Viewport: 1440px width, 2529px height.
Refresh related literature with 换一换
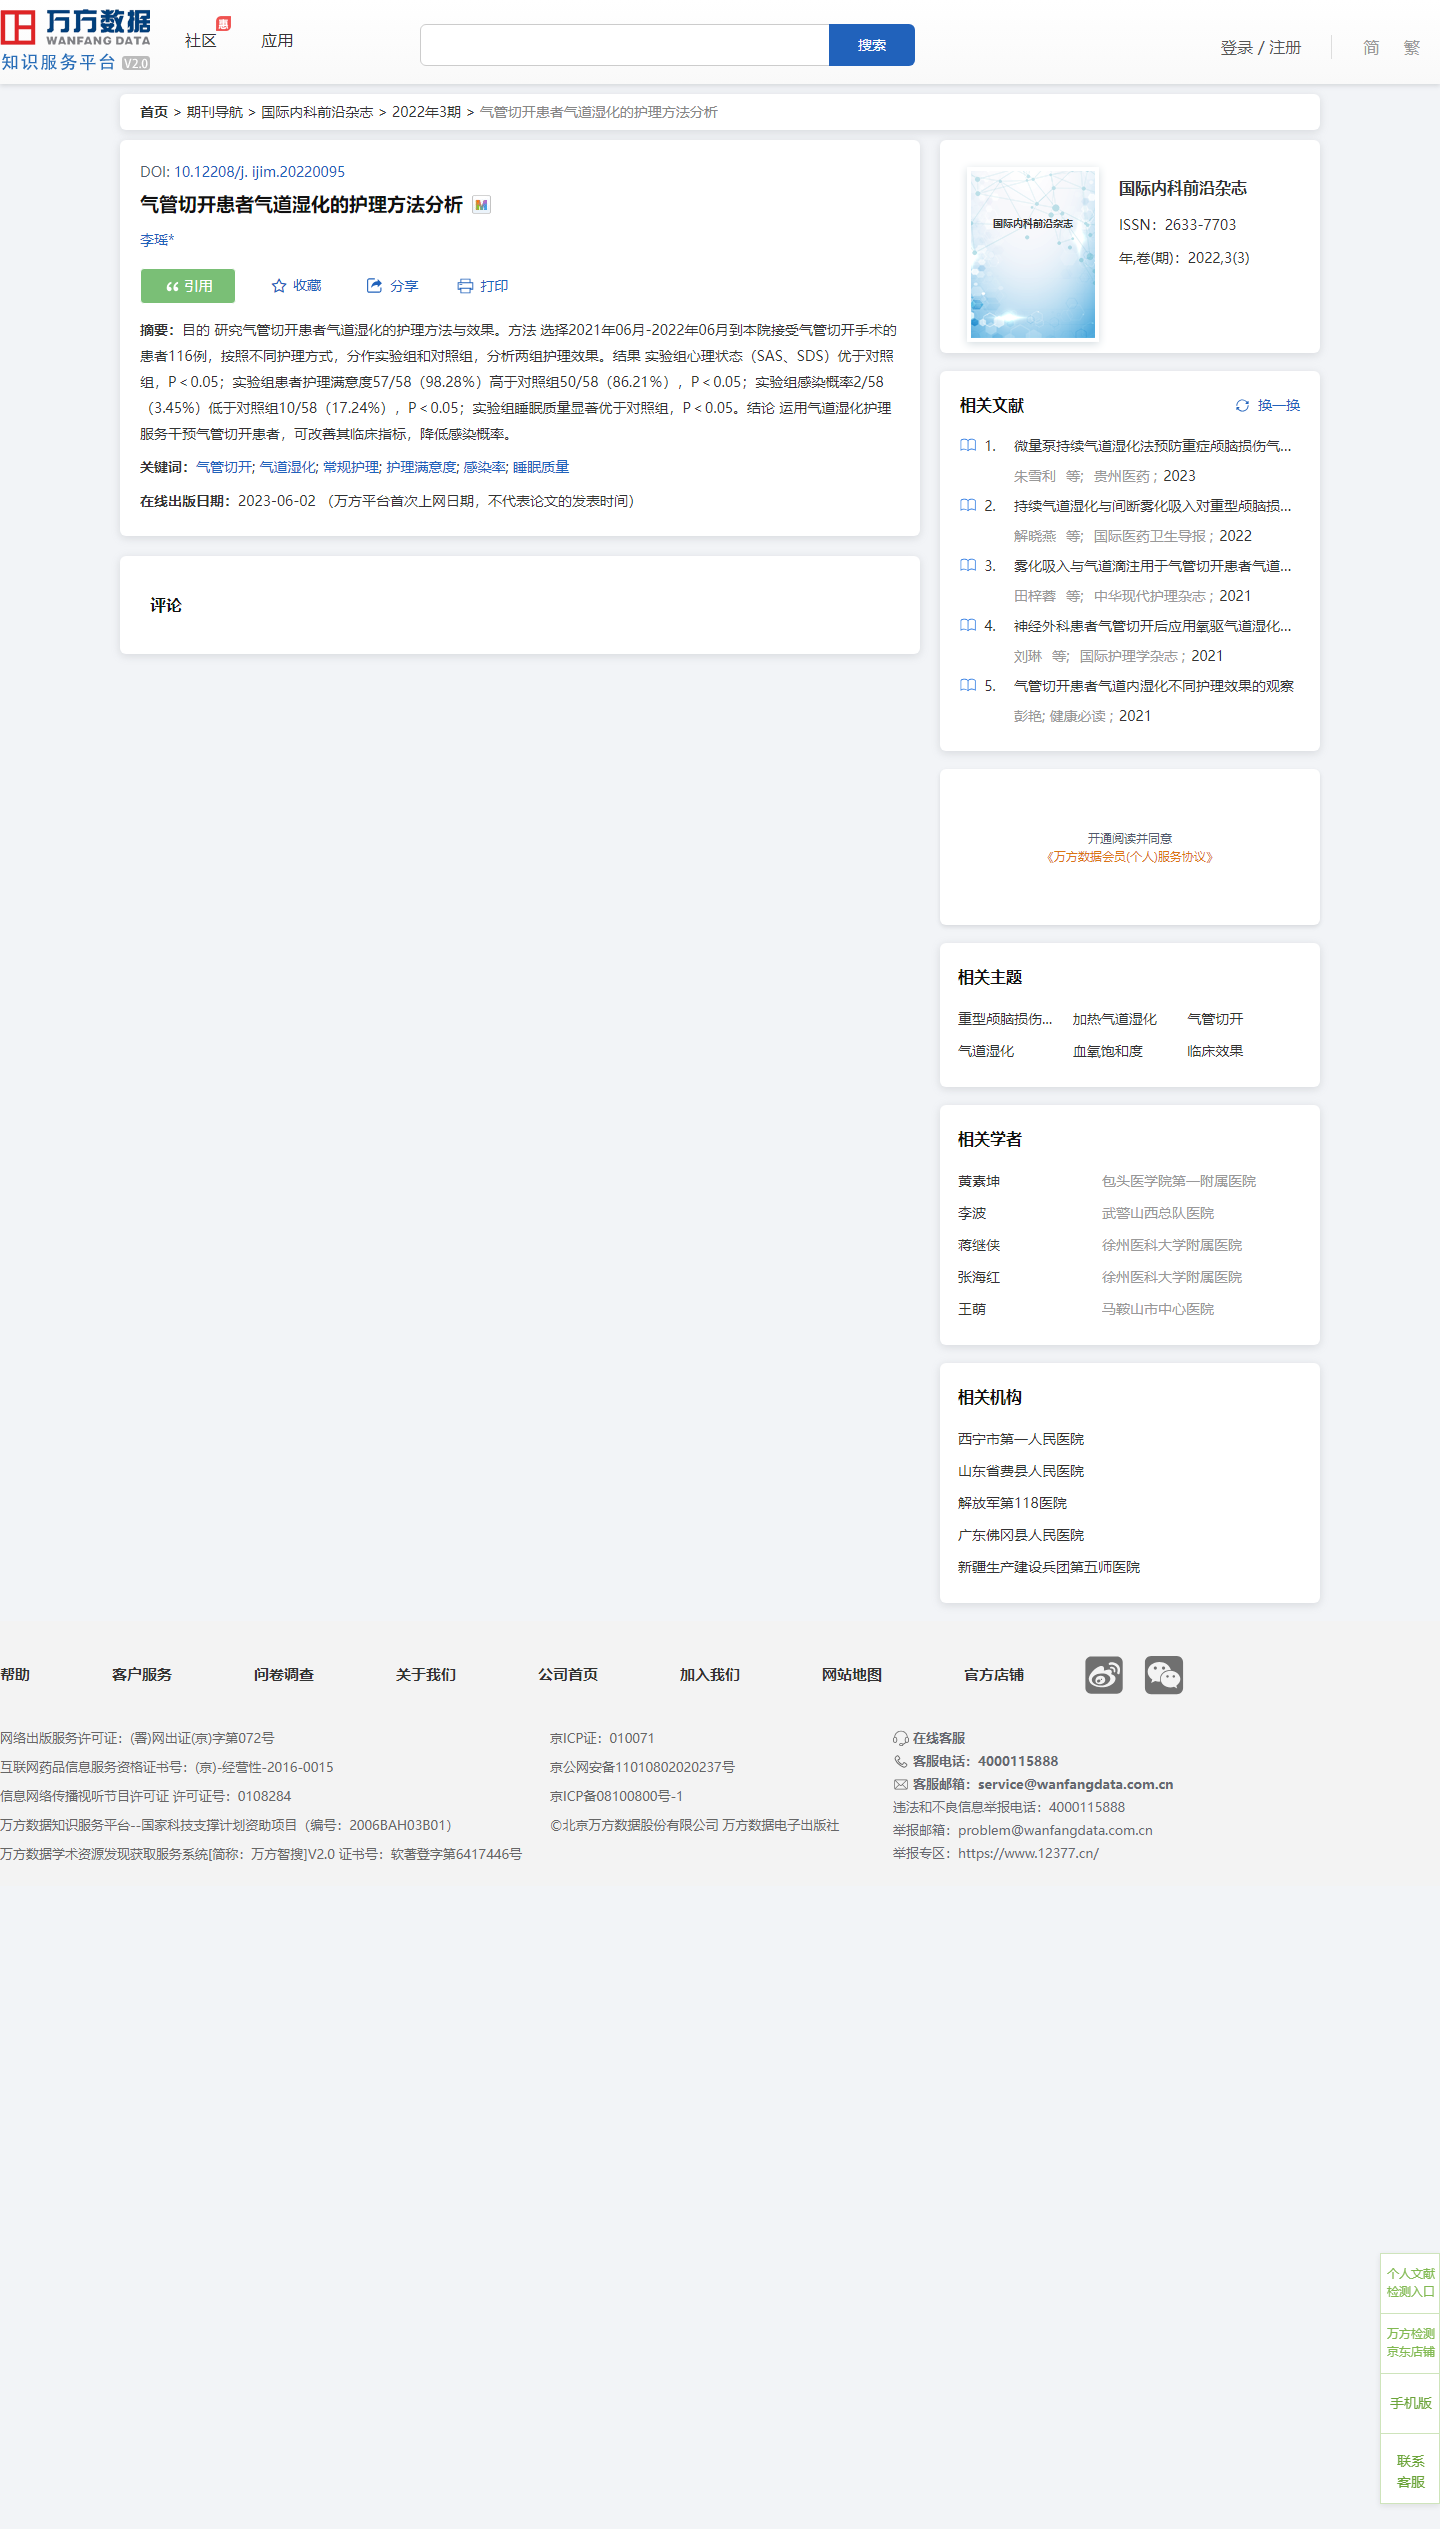pos(1268,405)
